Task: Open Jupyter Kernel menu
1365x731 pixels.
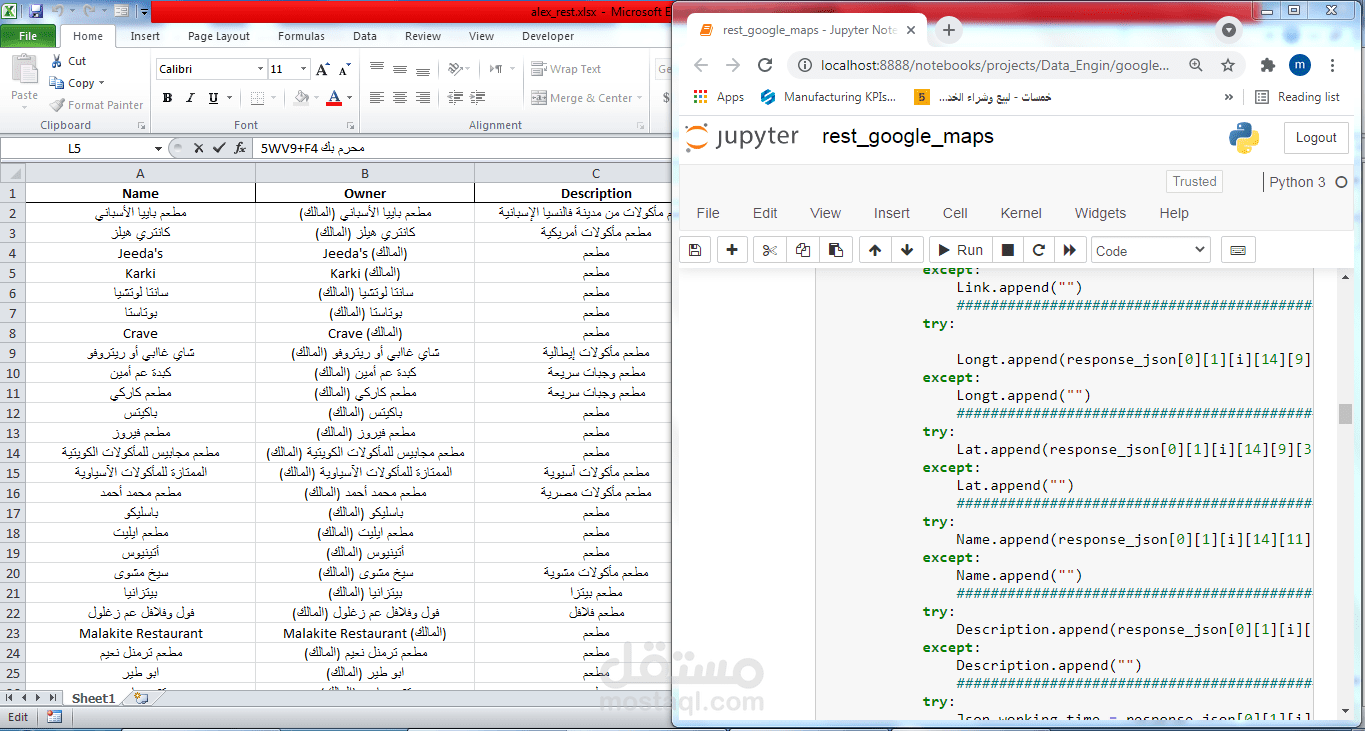Action: click(x=1021, y=213)
